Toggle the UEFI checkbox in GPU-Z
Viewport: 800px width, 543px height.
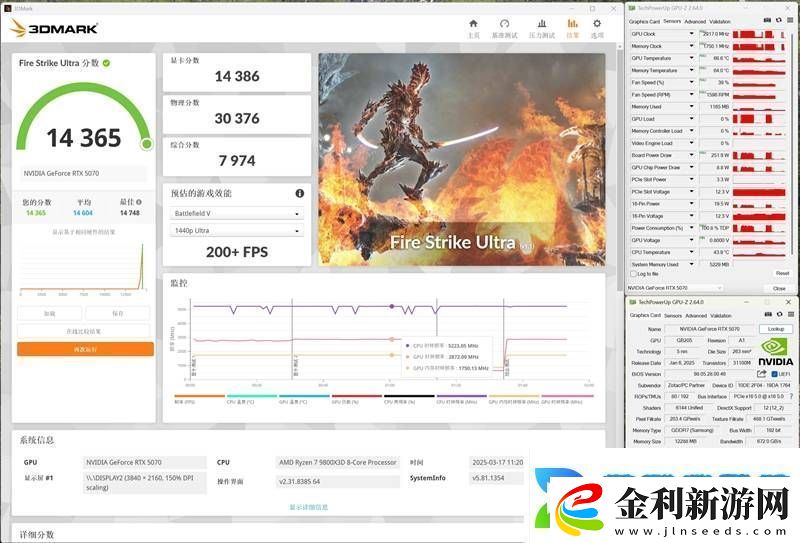774,374
